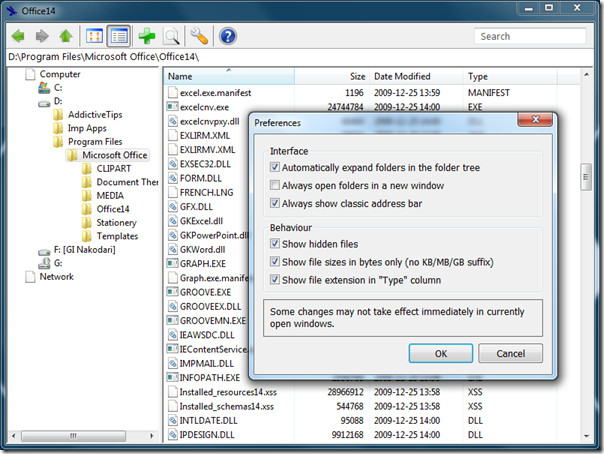Open the Imp Apps folder in the tree
Screen dimensions: 604x454
(x=87, y=128)
